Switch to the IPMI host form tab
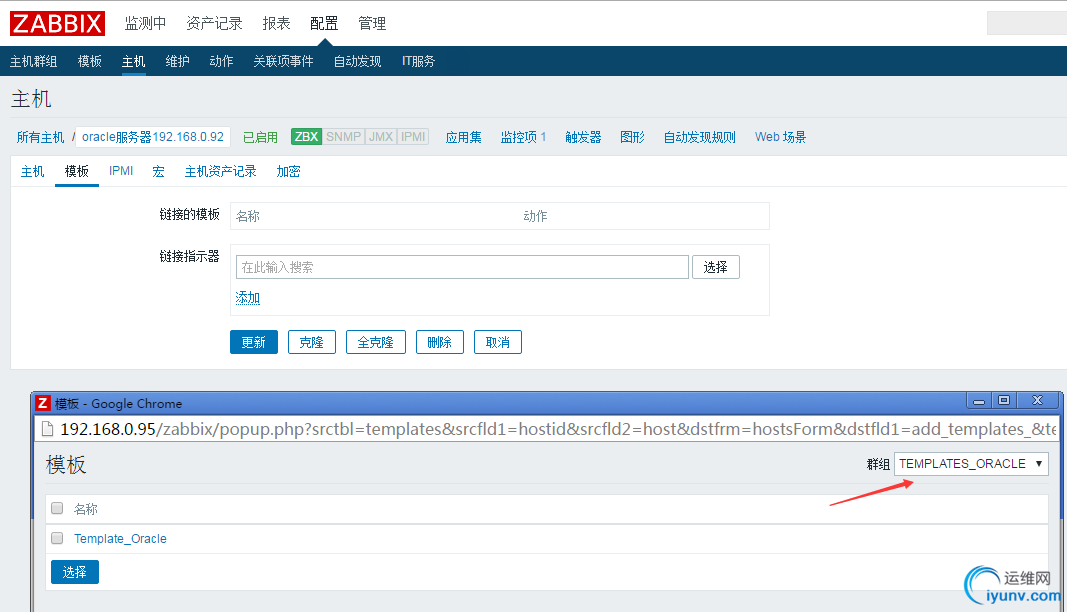This screenshot has width=1067, height=612. (121, 172)
